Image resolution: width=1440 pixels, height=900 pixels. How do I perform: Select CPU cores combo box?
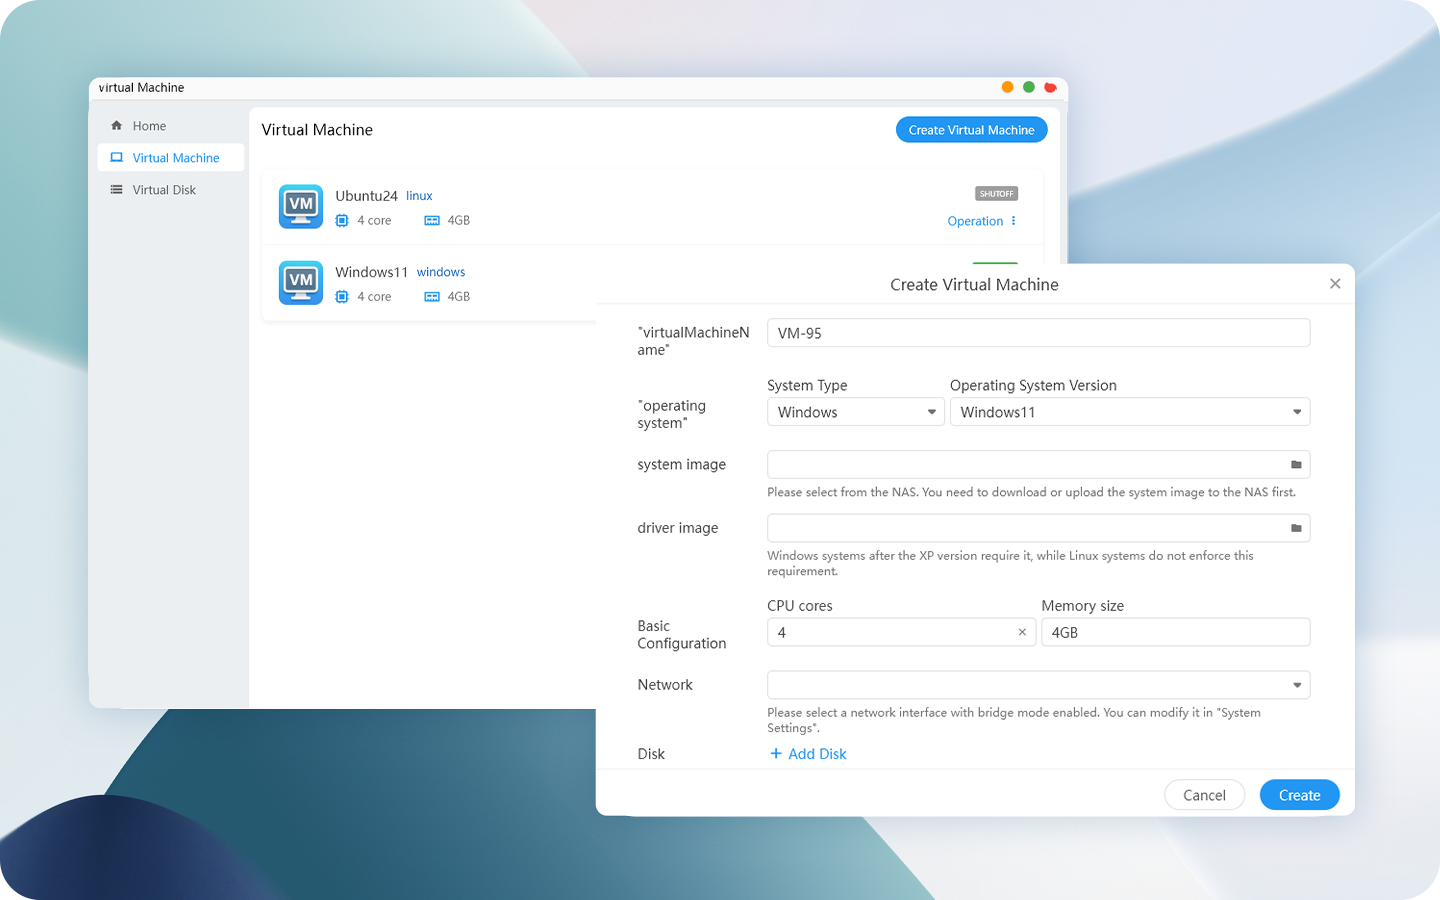click(901, 632)
